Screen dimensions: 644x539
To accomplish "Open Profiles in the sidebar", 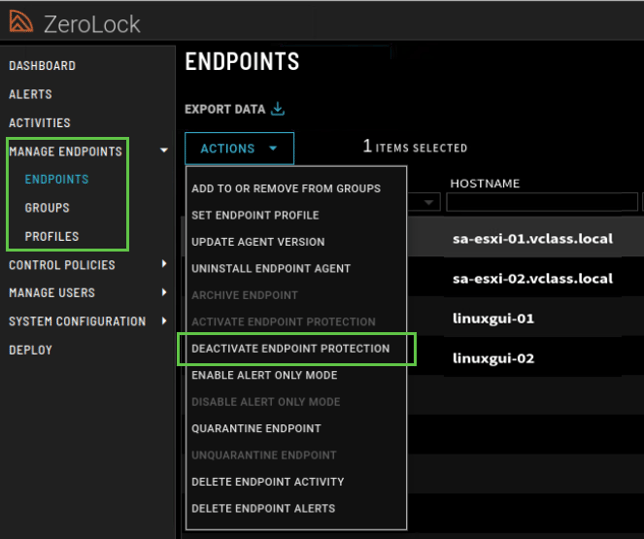I will click(x=51, y=237).
